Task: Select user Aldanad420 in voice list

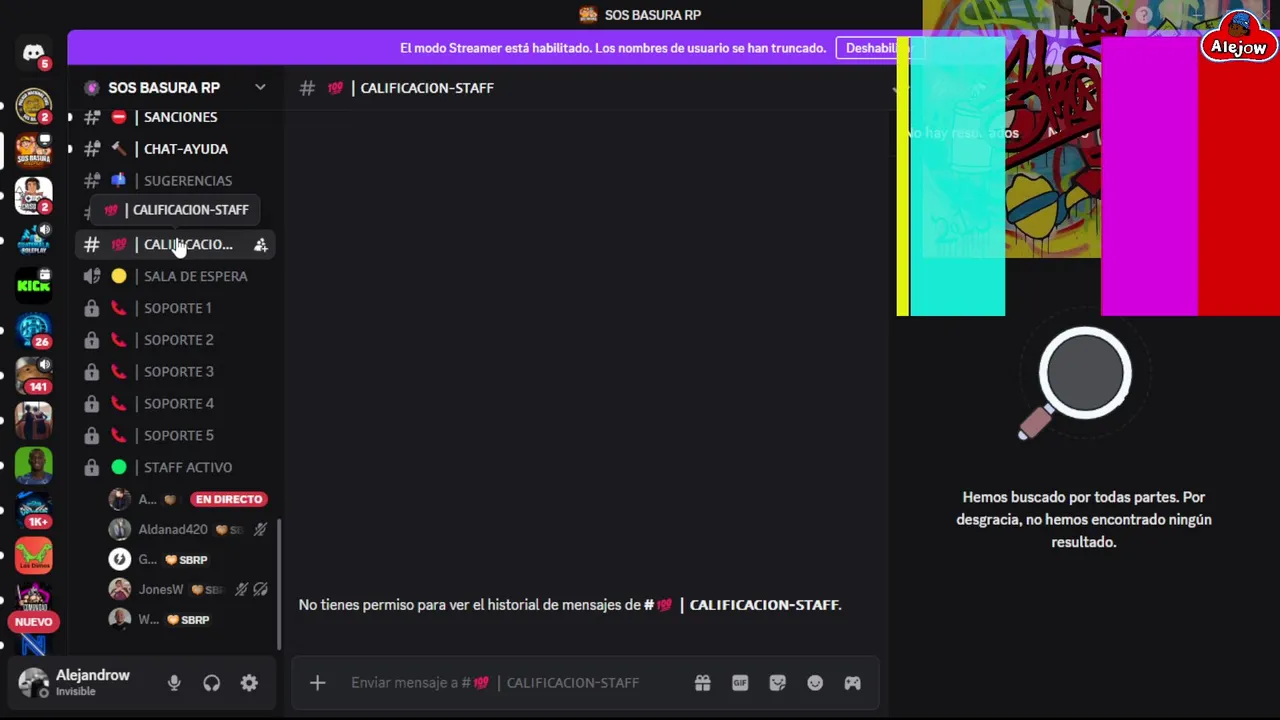Action: (188, 530)
